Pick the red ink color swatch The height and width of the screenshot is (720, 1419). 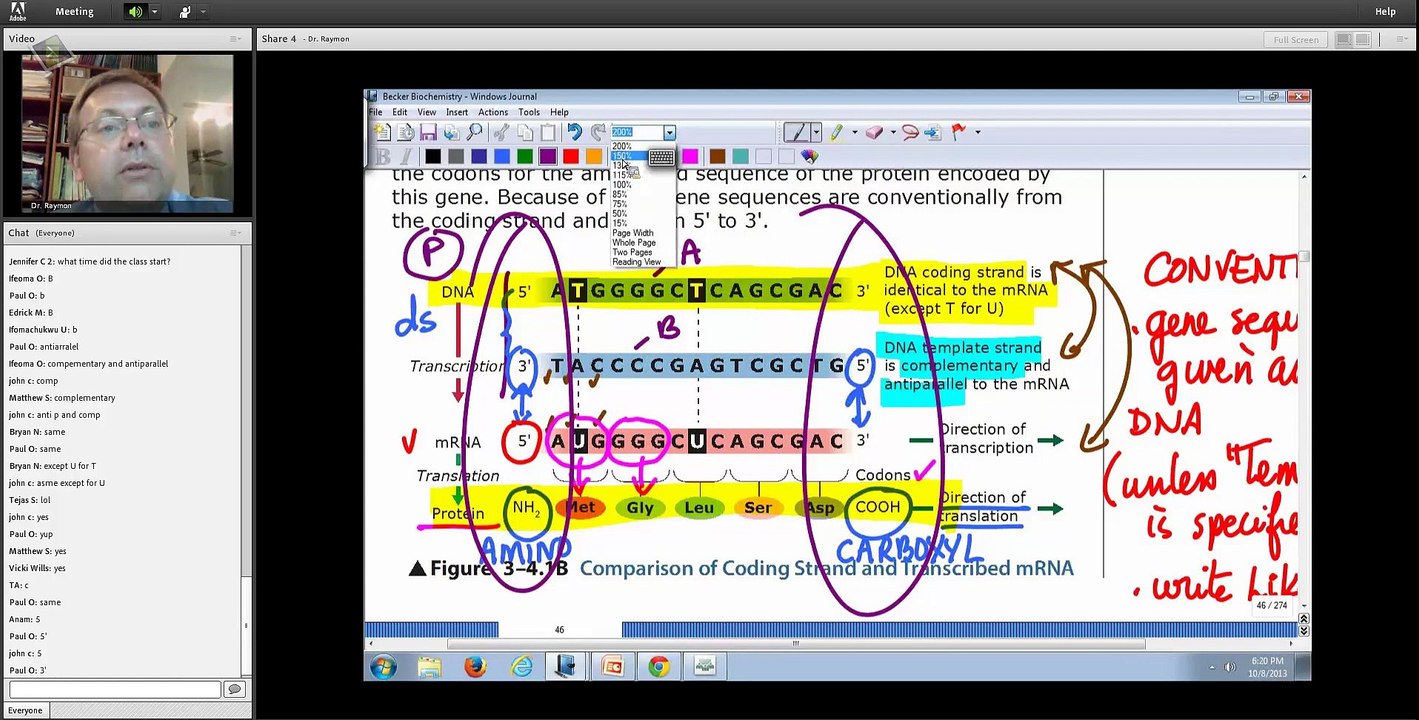pyautogui.click(x=571, y=156)
